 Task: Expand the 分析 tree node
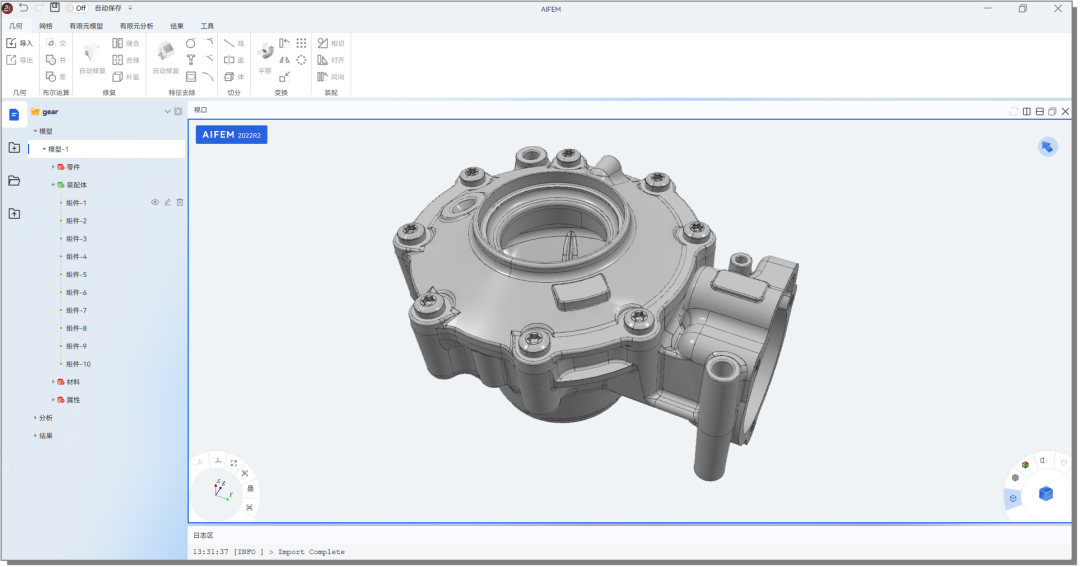pos(35,417)
